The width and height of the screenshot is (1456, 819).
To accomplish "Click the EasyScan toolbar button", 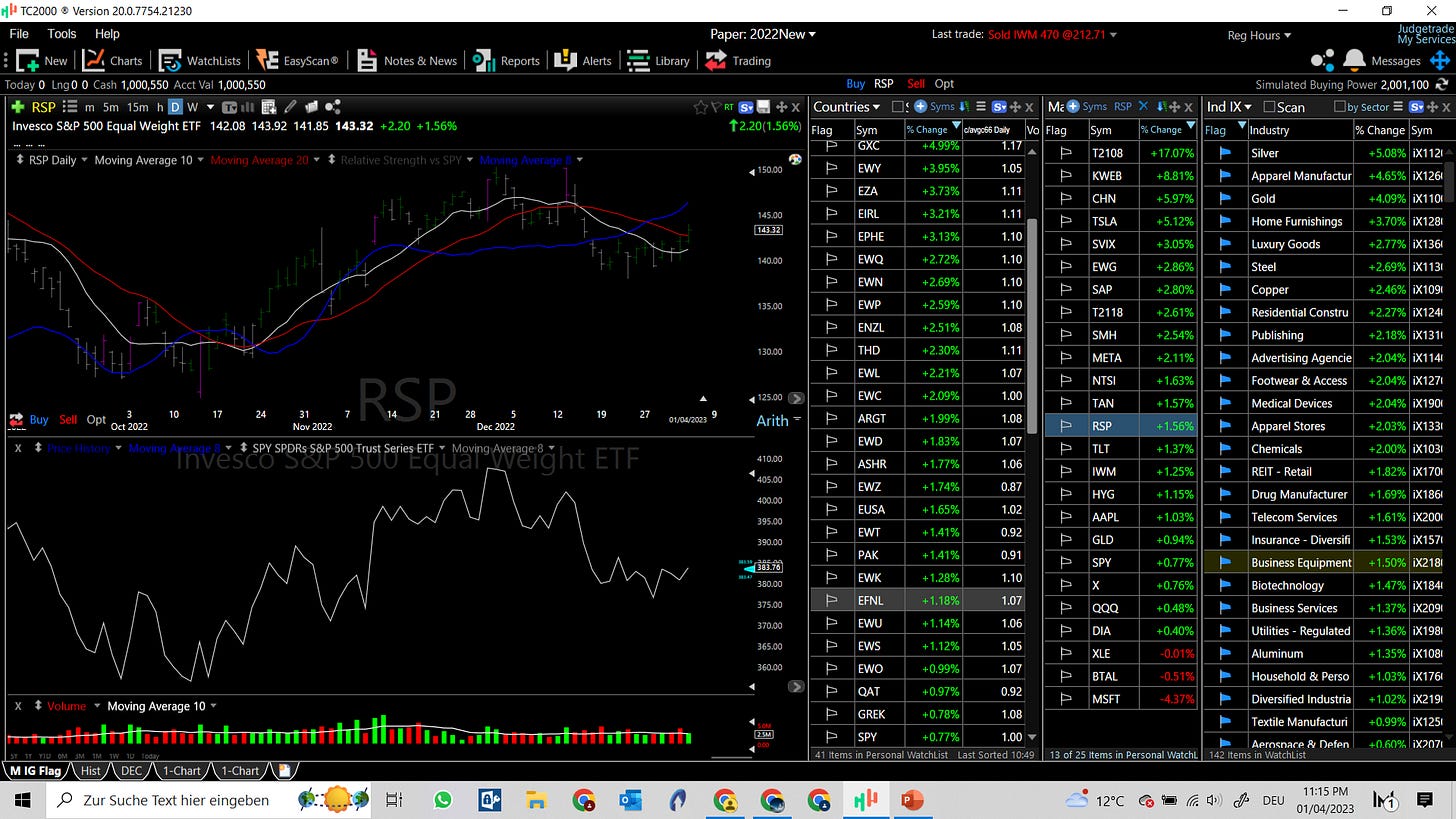I will 297,60.
